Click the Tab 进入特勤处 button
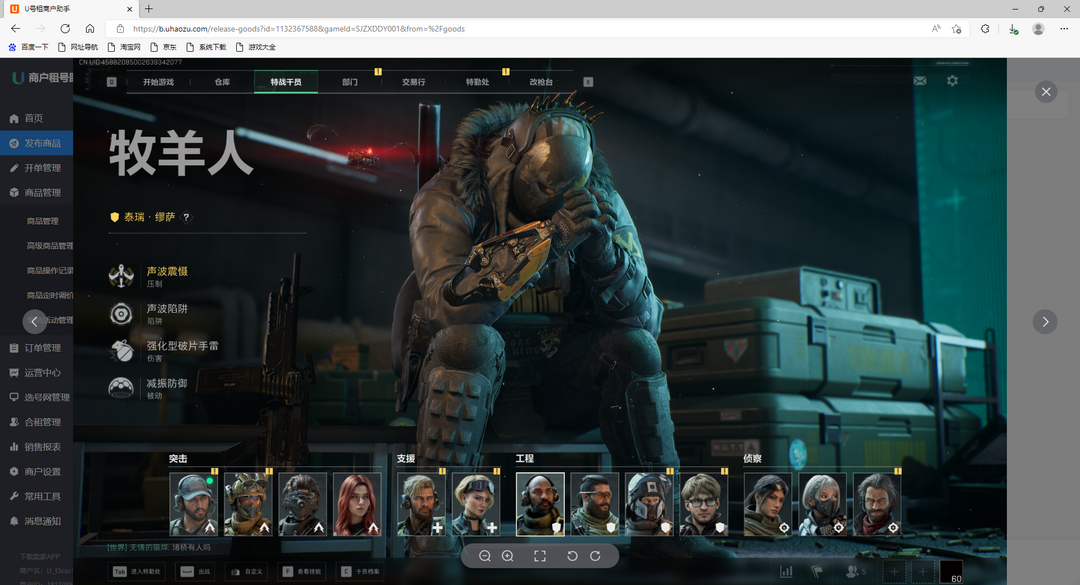 pos(136,571)
